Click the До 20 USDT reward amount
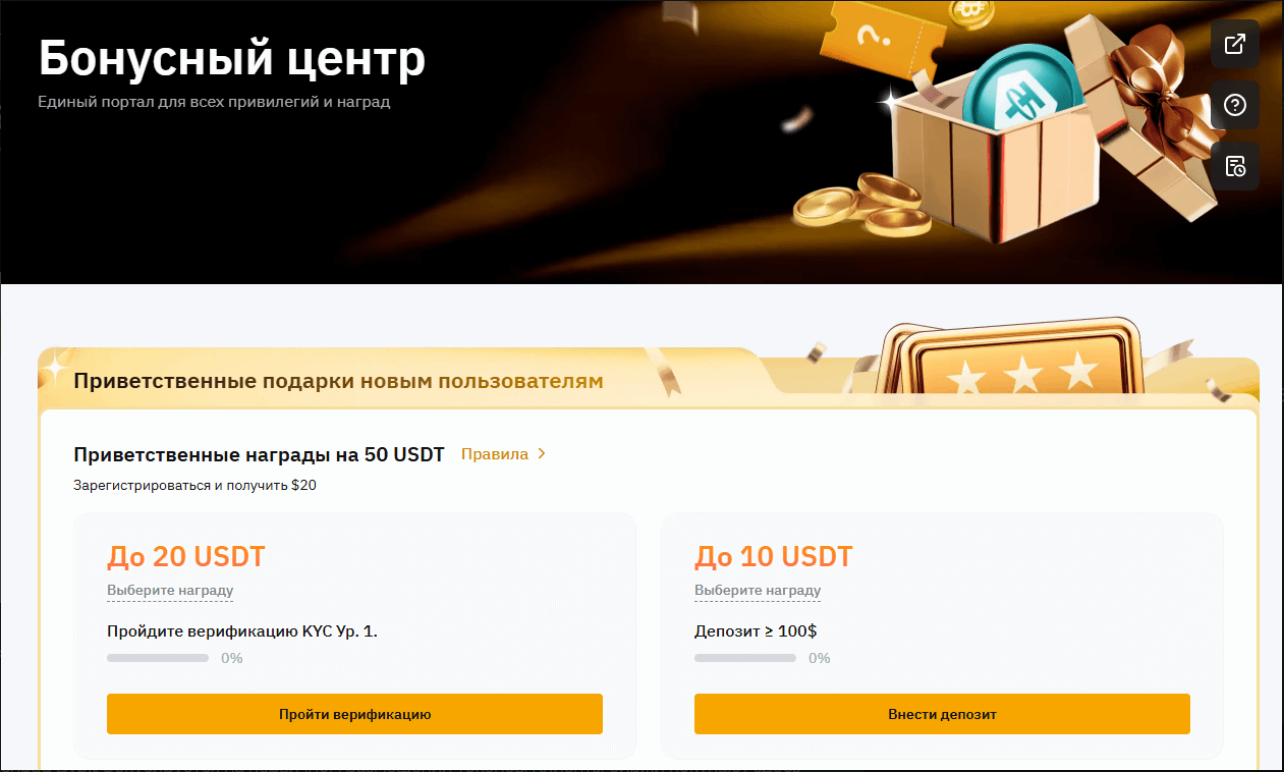 (x=186, y=556)
